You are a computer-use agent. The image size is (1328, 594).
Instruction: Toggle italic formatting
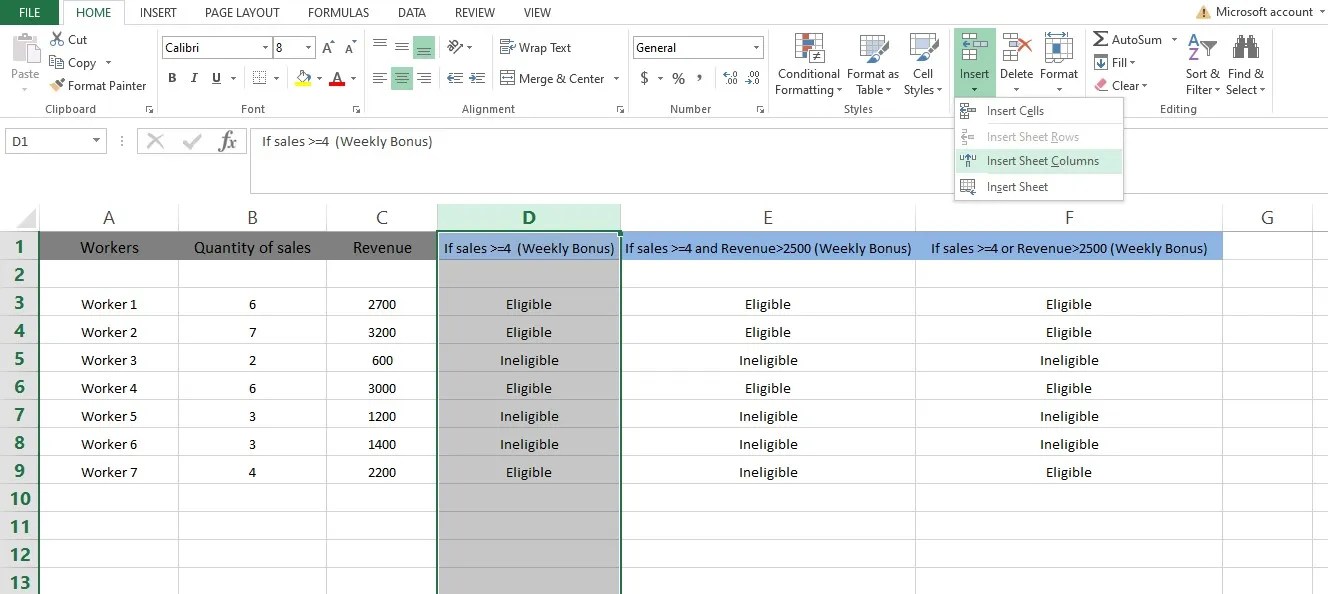point(192,77)
